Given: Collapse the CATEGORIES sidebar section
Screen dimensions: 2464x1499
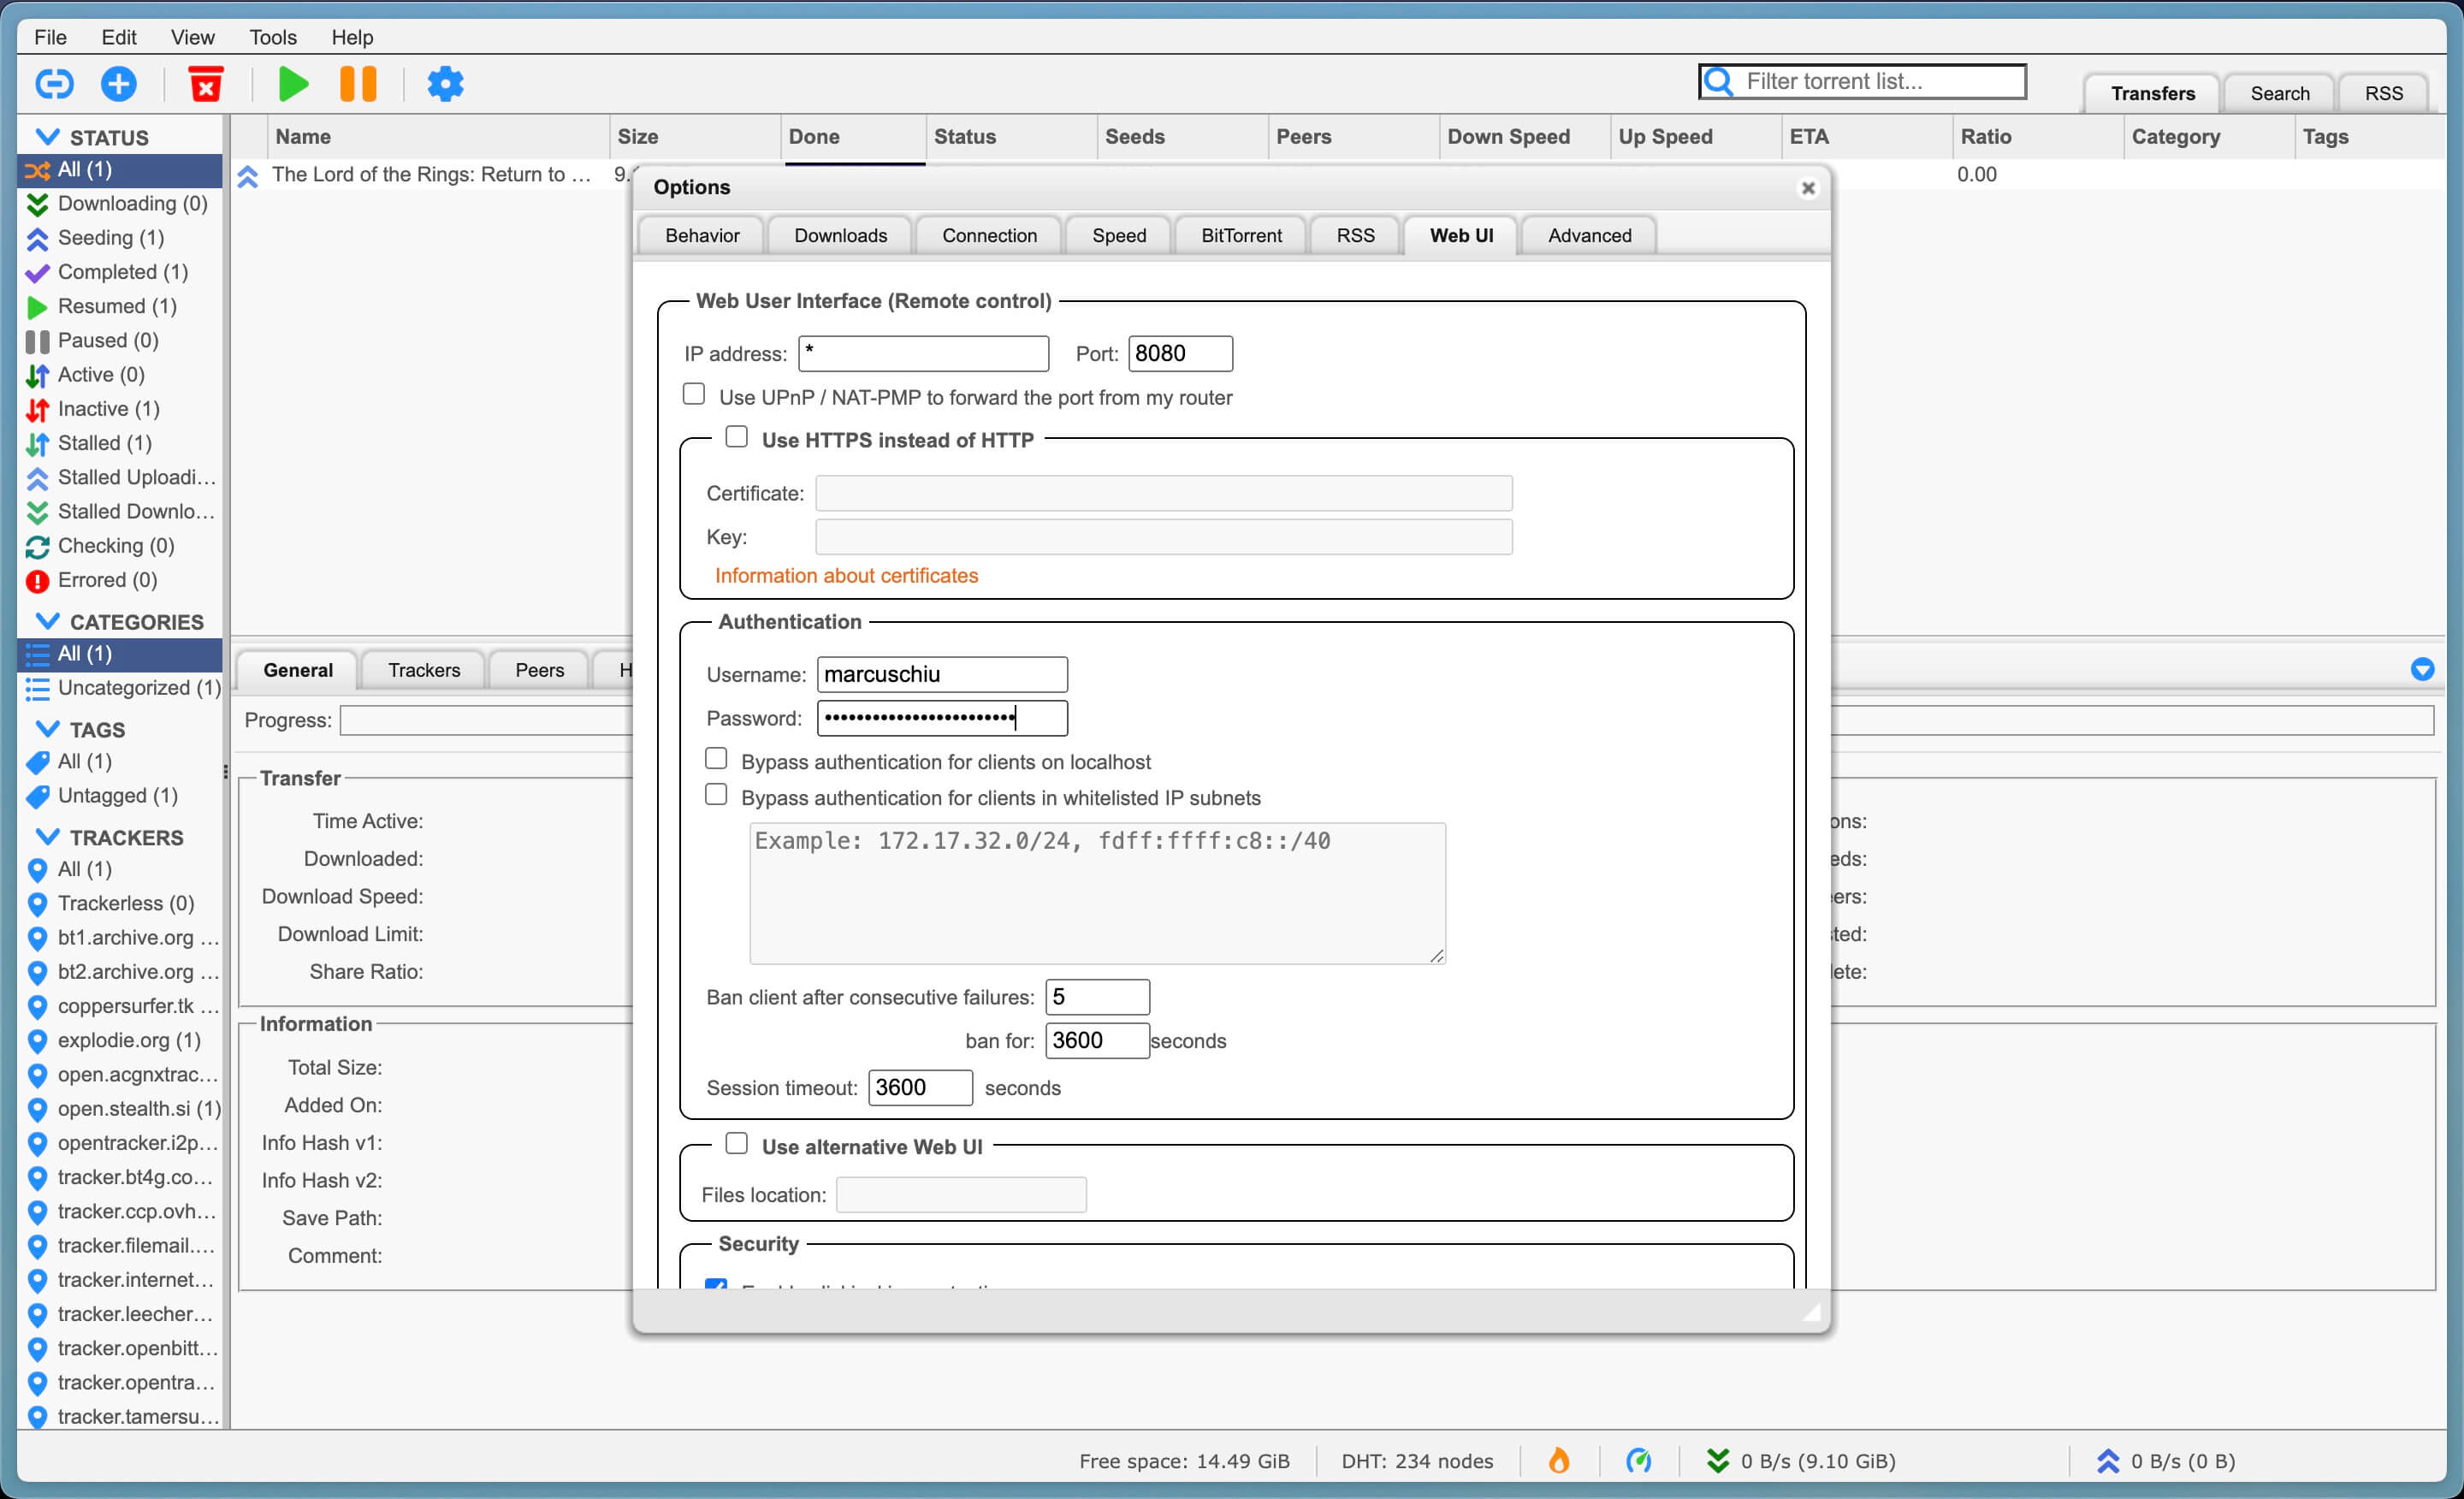Looking at the screenshot, I should [x=47, y=622].
